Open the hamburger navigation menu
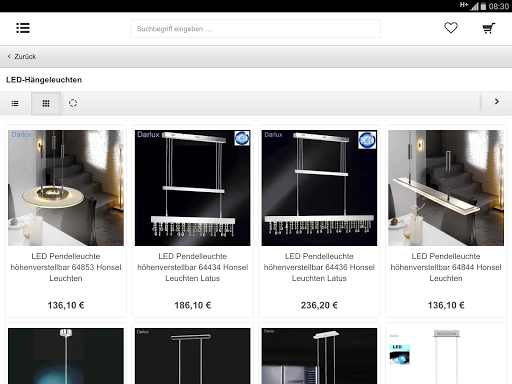 pos(23,28)
